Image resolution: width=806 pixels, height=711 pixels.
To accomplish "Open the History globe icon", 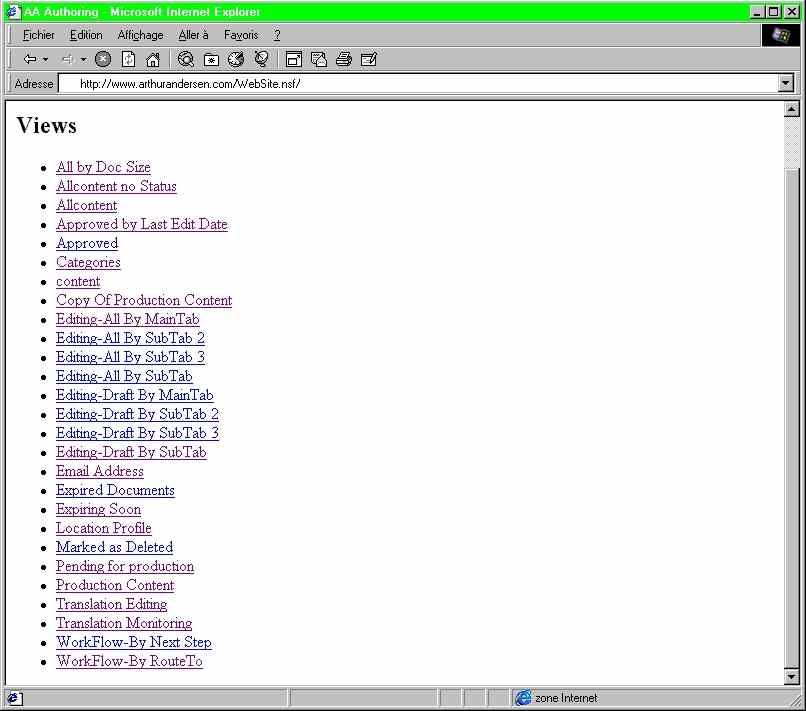I will [236, 59].
